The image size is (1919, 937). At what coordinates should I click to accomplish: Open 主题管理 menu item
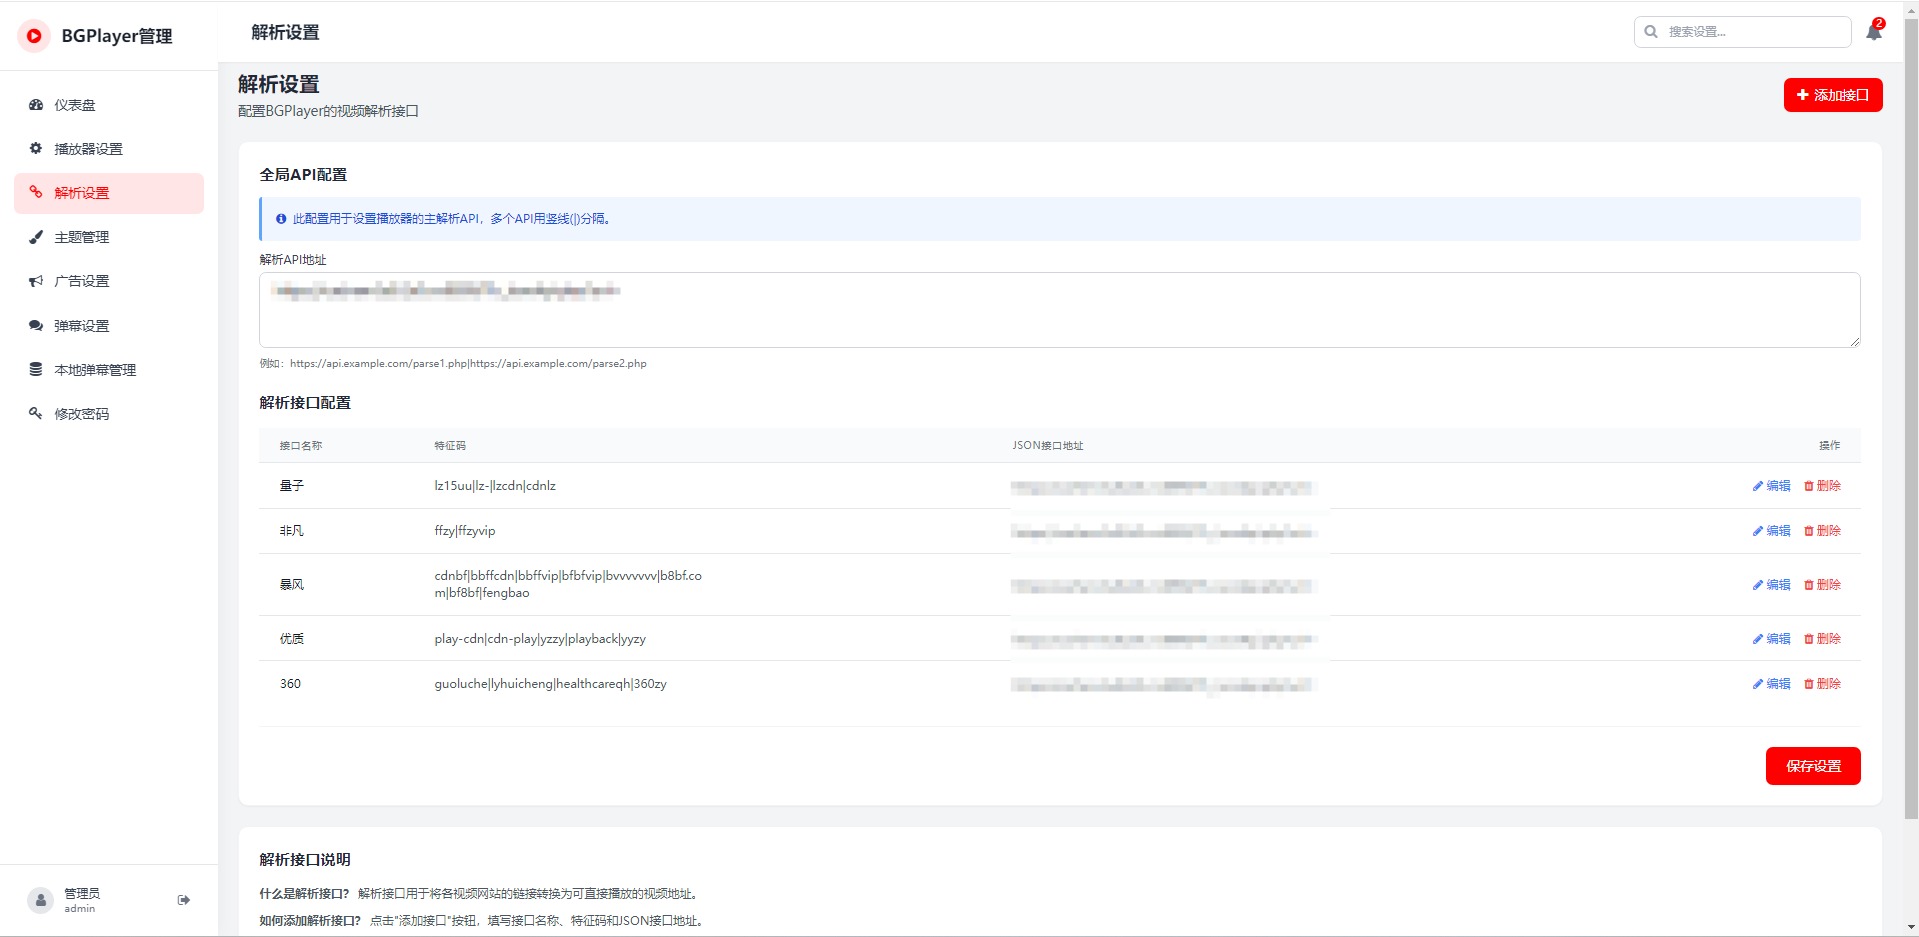(82, 237)
